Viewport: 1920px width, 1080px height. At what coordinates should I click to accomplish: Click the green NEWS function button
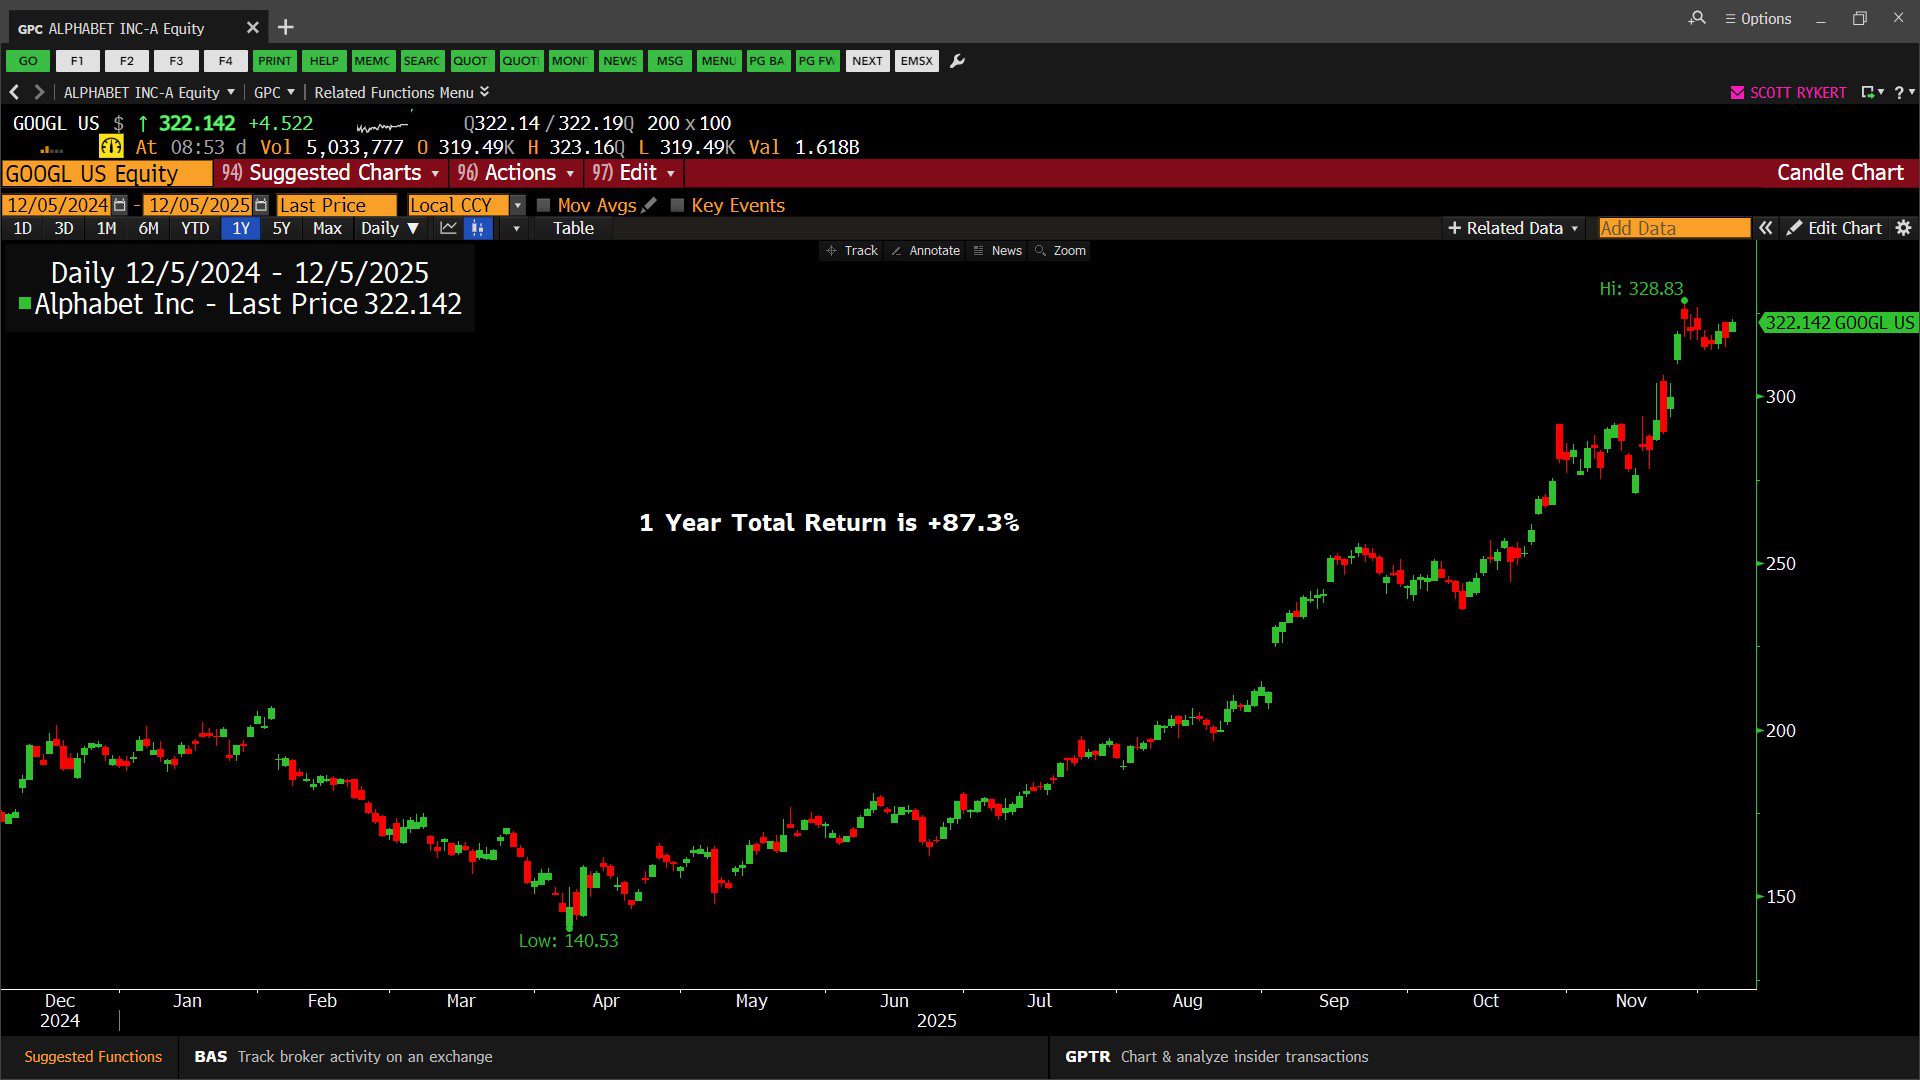click(620, 61)
